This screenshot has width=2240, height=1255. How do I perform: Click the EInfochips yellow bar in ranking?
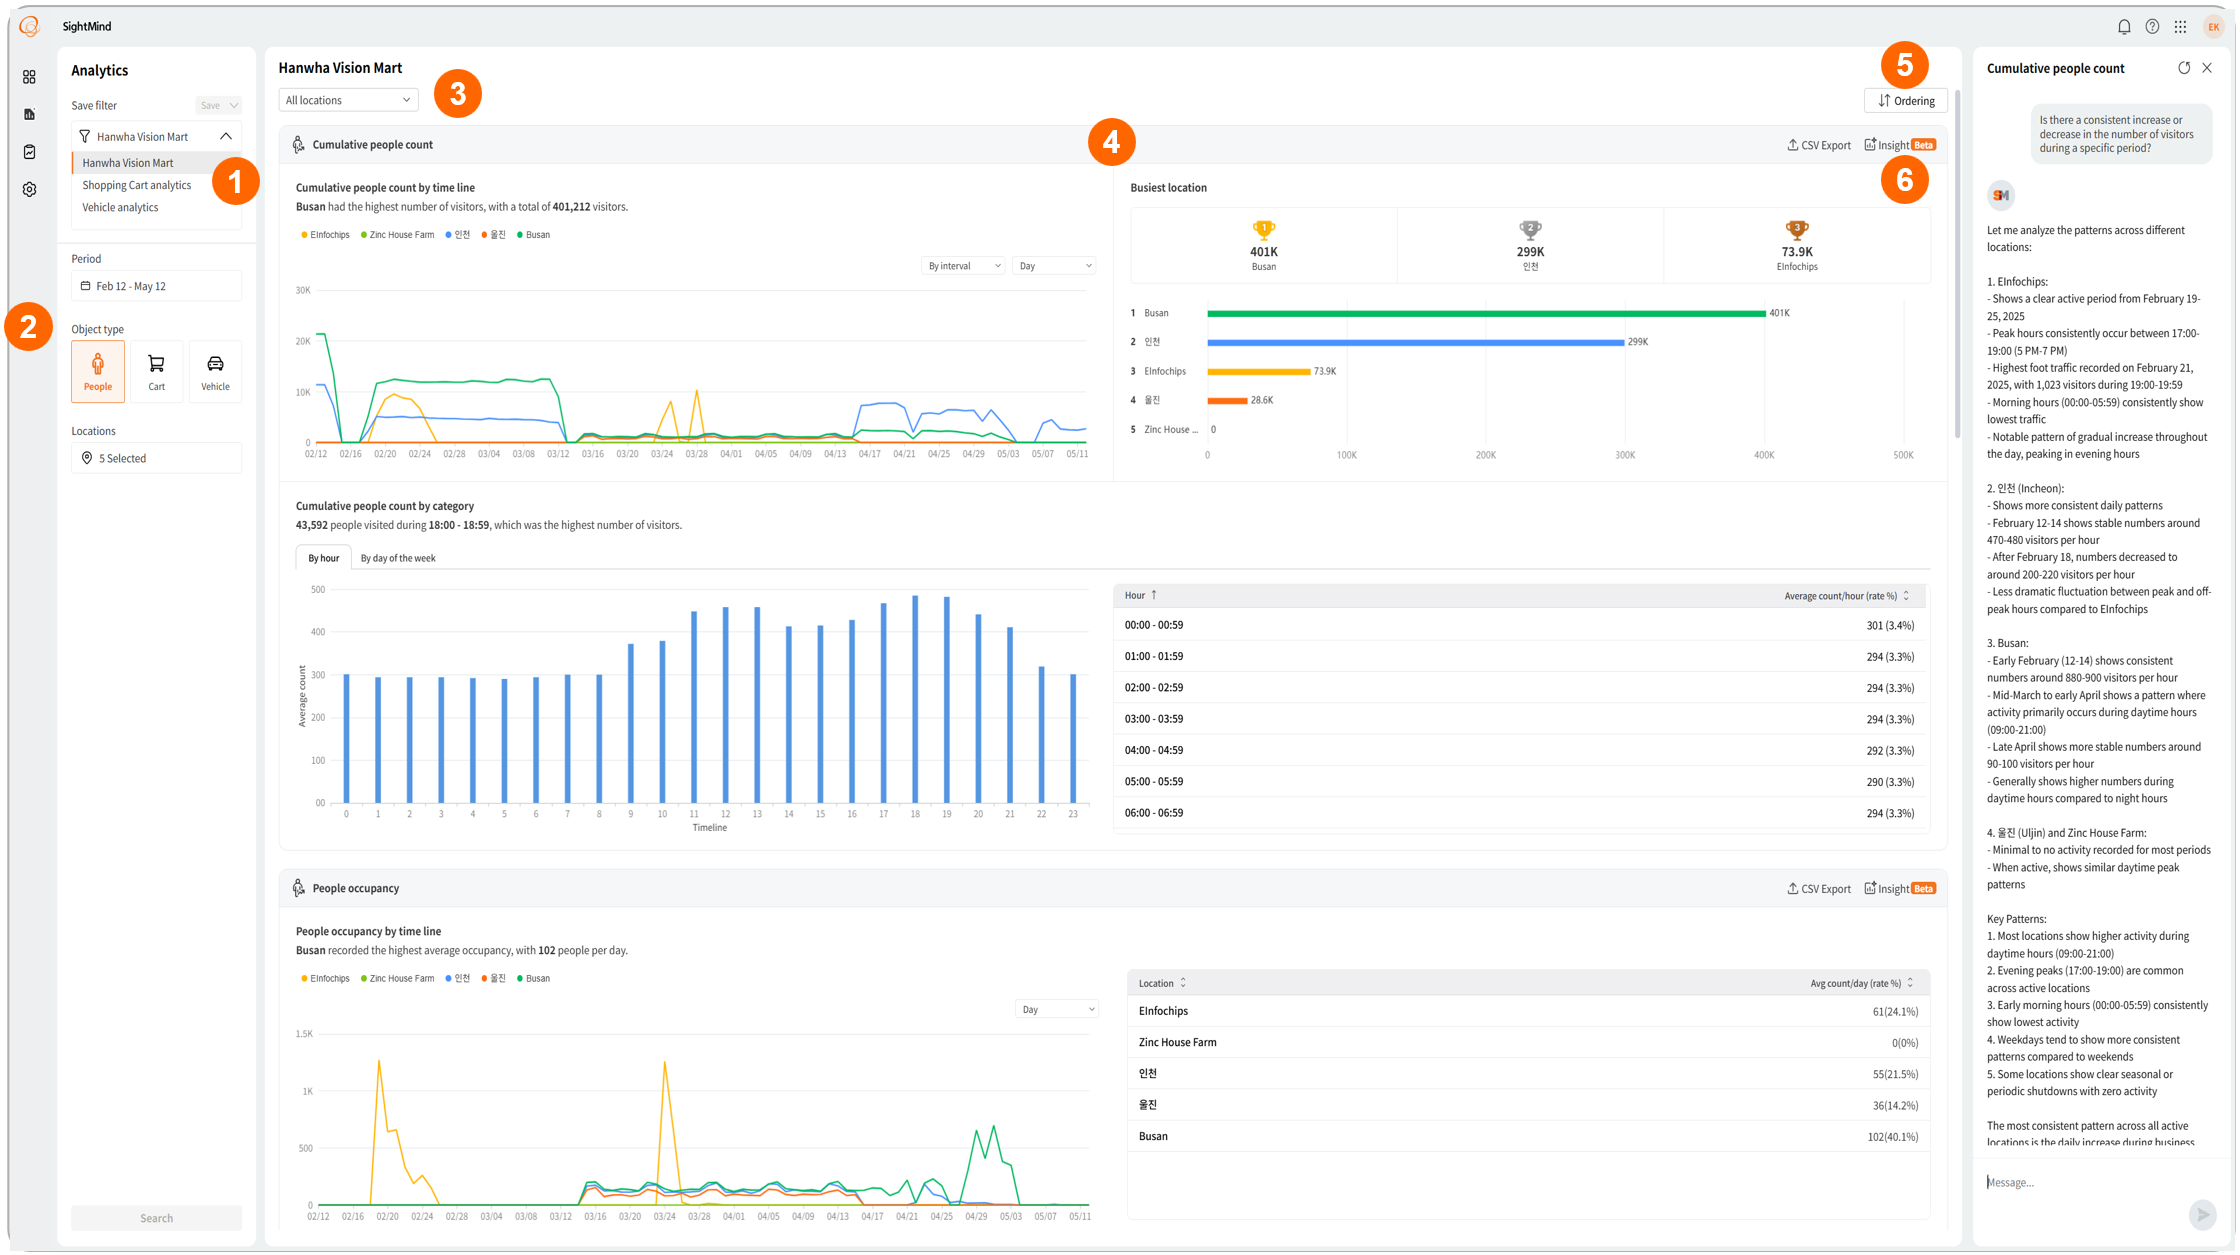(1258, 371)
